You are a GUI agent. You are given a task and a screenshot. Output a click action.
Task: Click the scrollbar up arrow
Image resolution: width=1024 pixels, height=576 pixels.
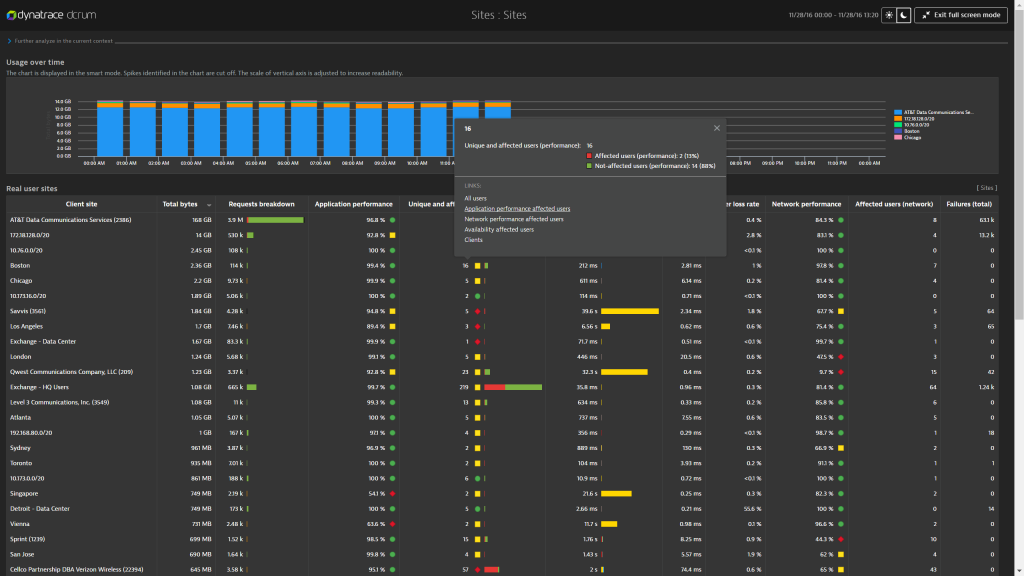point(1019,4)
